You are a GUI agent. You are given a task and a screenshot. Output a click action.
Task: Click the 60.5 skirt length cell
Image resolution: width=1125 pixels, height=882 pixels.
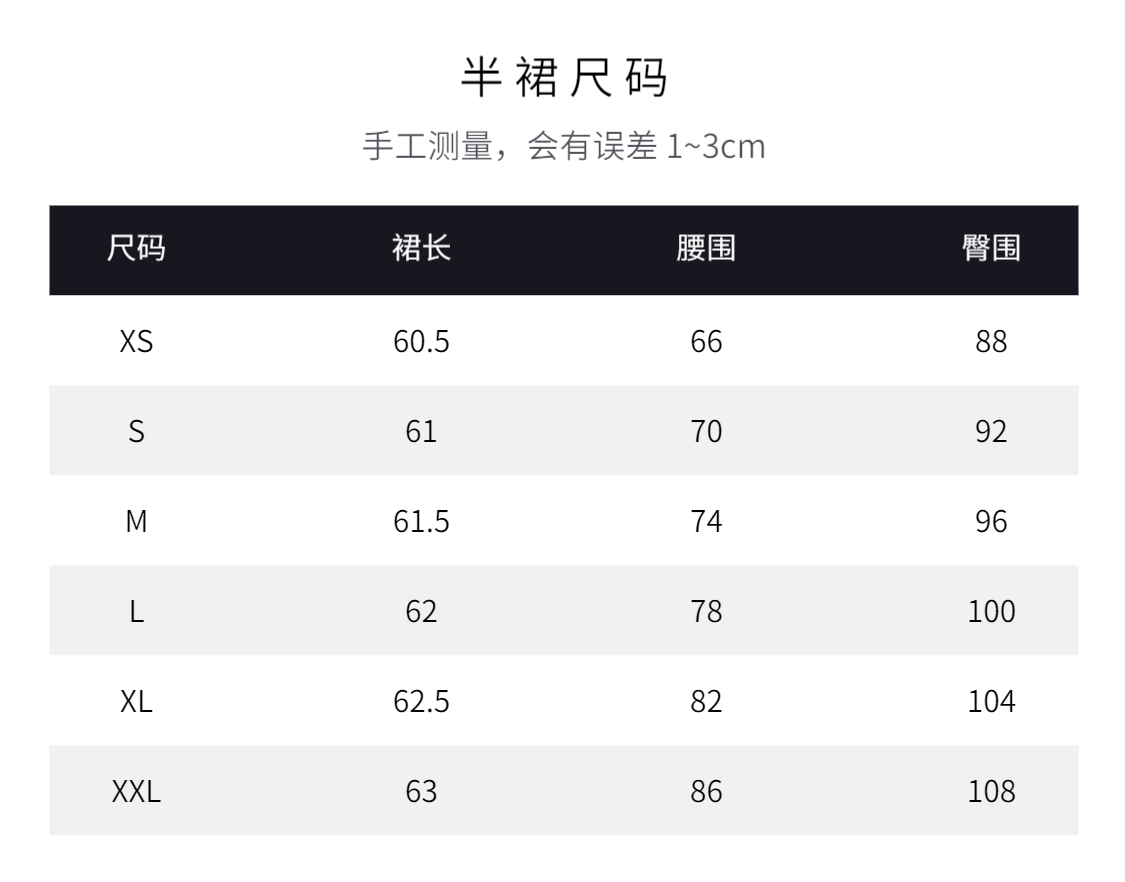(421, 342)
